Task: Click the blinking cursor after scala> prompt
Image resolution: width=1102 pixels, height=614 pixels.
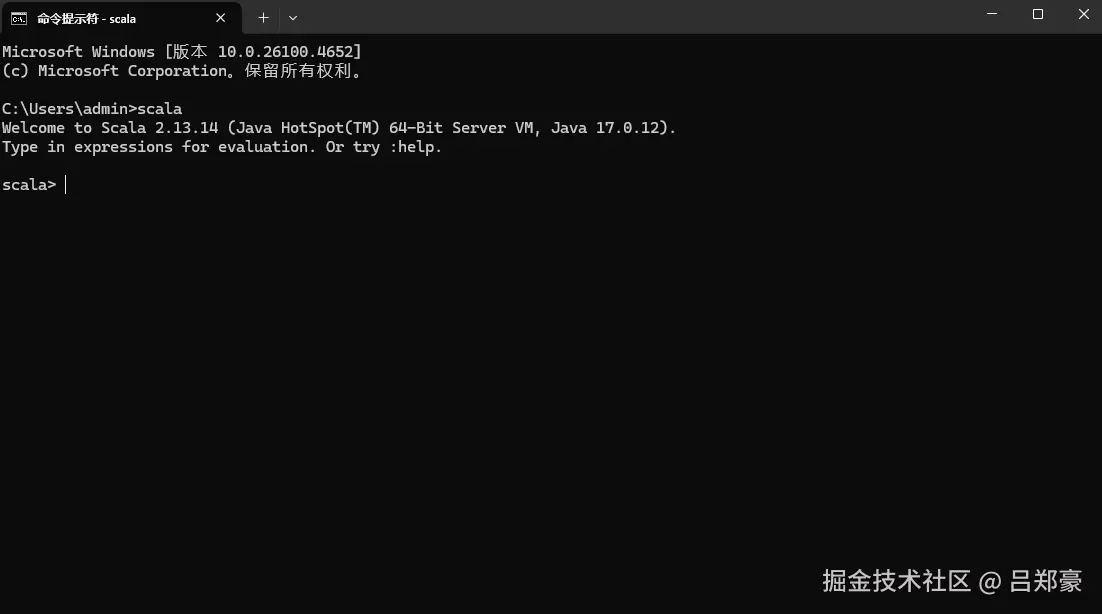Action: pos(66,184)
